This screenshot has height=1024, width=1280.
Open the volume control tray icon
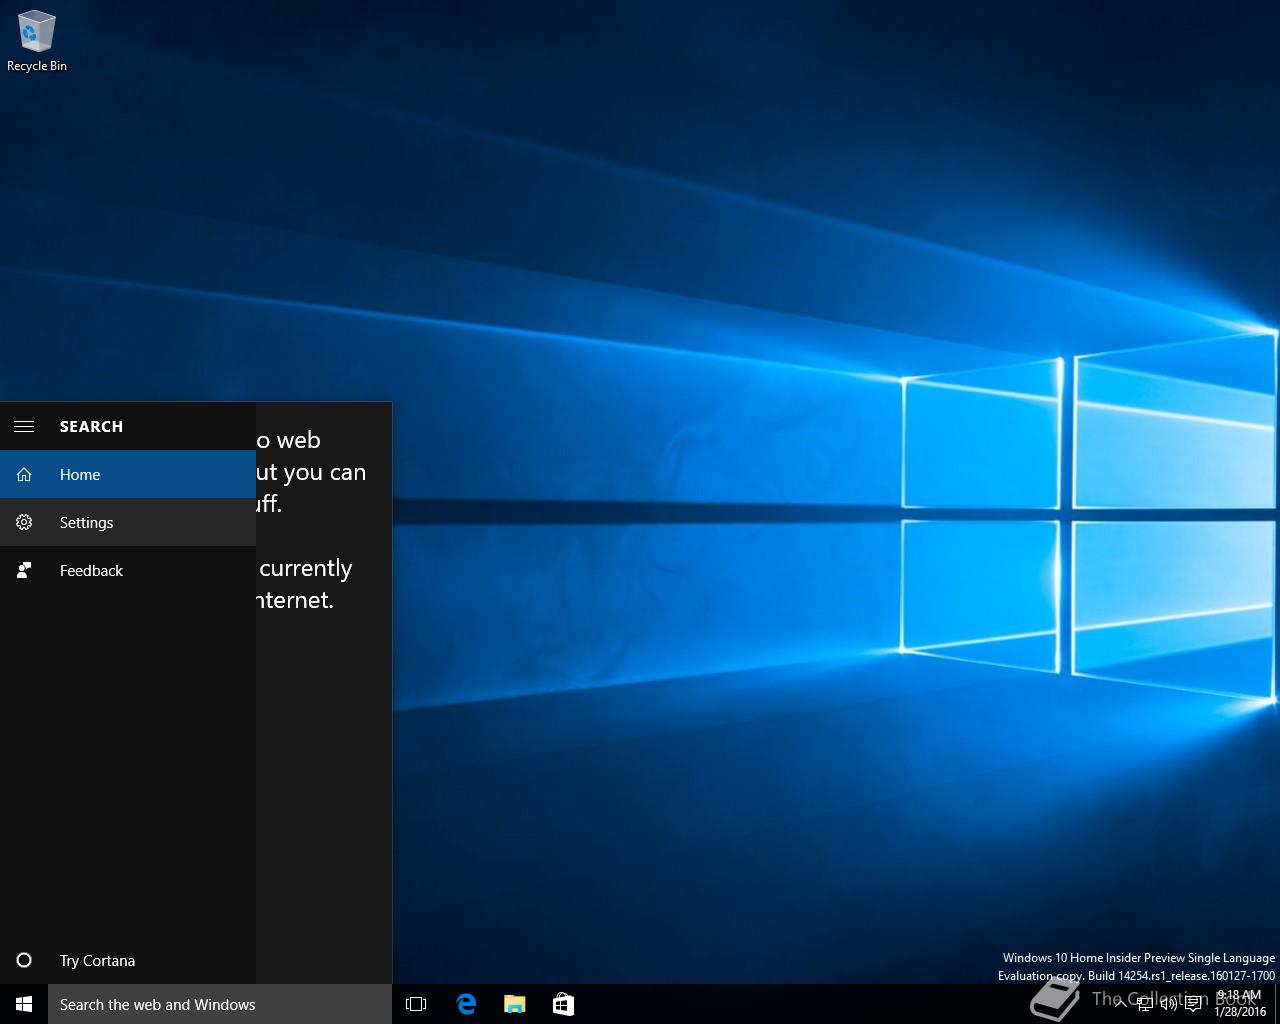click(1168, 1004)
